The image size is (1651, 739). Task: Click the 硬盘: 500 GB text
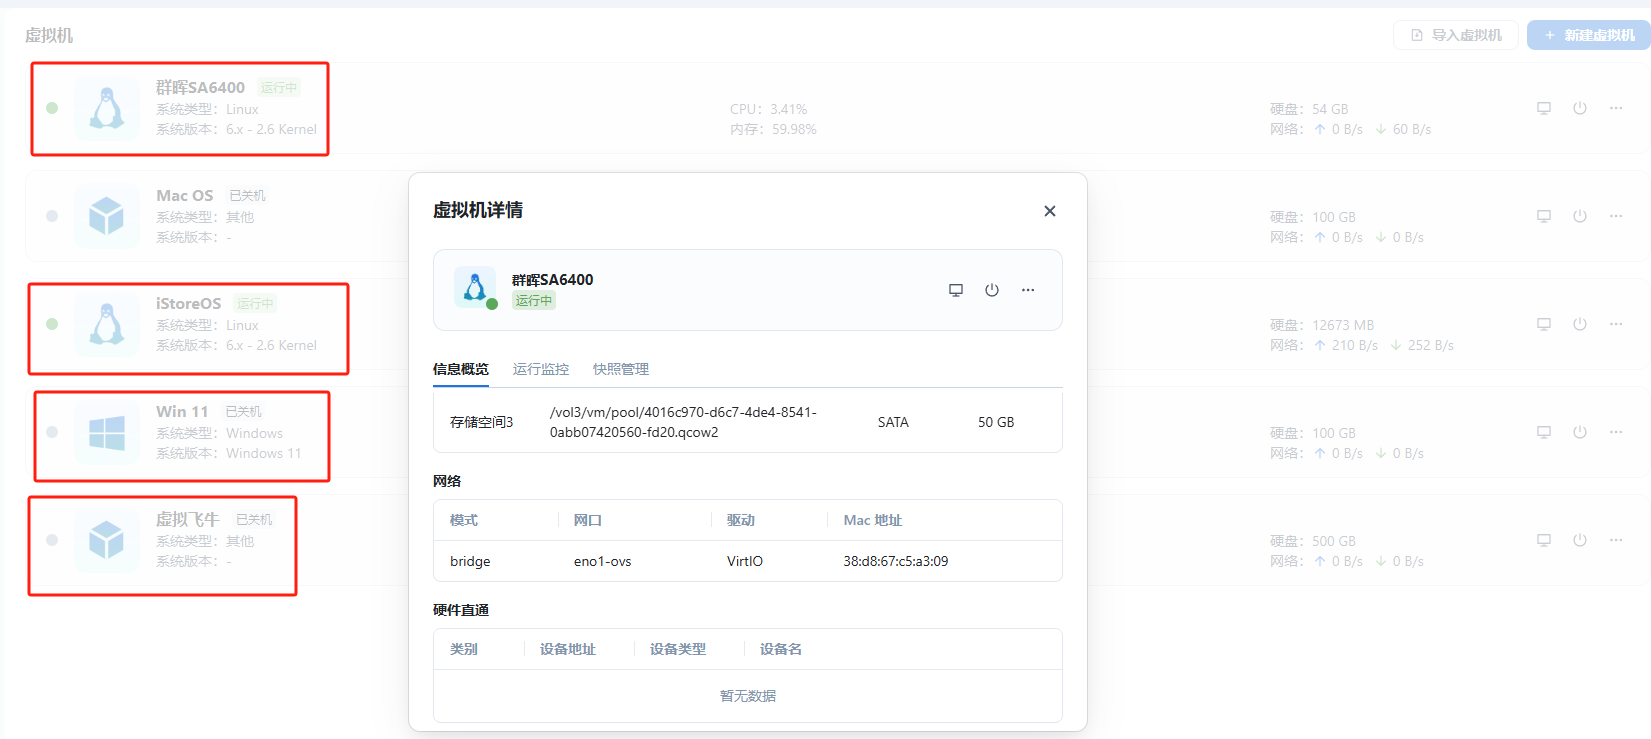(x=1313, y=541)
